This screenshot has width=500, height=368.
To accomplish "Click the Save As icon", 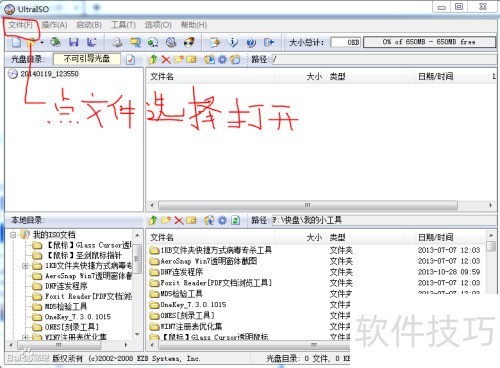I will 91,42.
